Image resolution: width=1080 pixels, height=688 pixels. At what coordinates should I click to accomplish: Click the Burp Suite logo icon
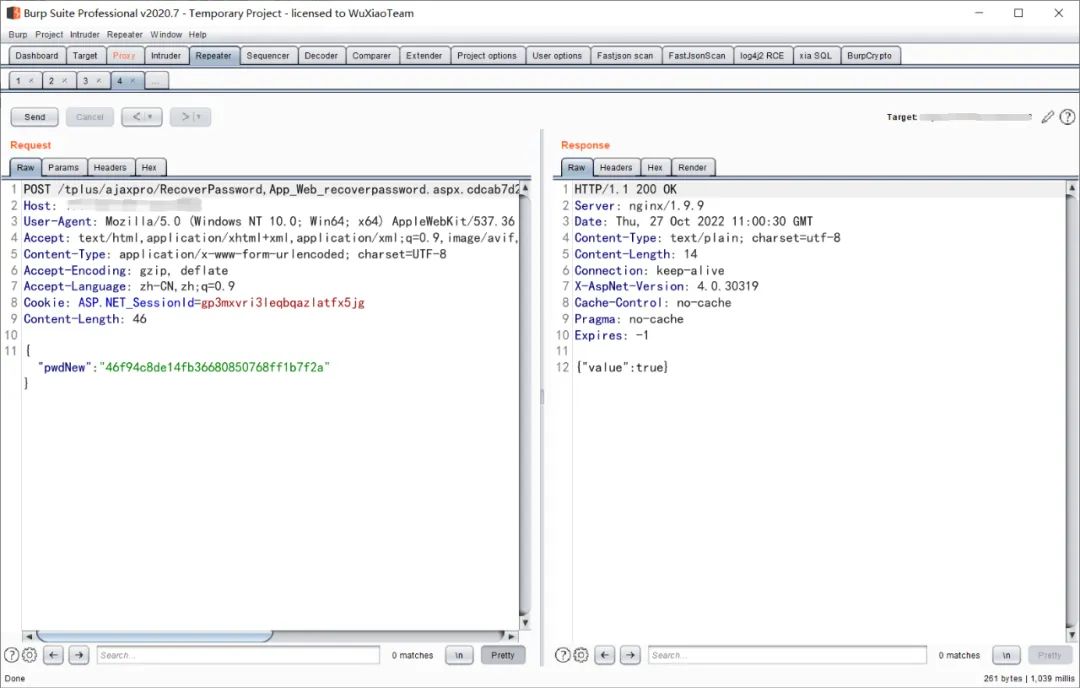(x=13, y=12)
